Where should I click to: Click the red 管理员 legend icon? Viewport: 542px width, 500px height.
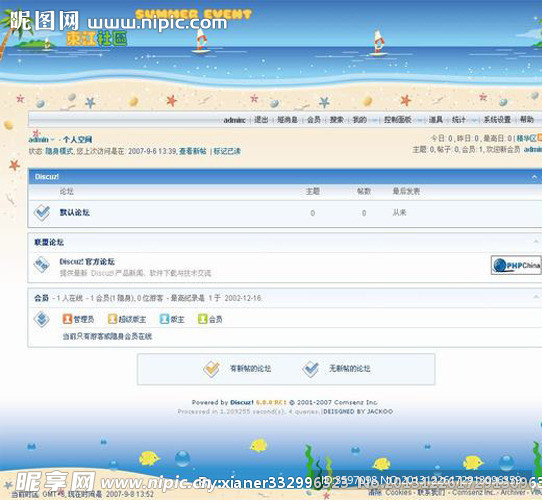[x=67, y=319]
